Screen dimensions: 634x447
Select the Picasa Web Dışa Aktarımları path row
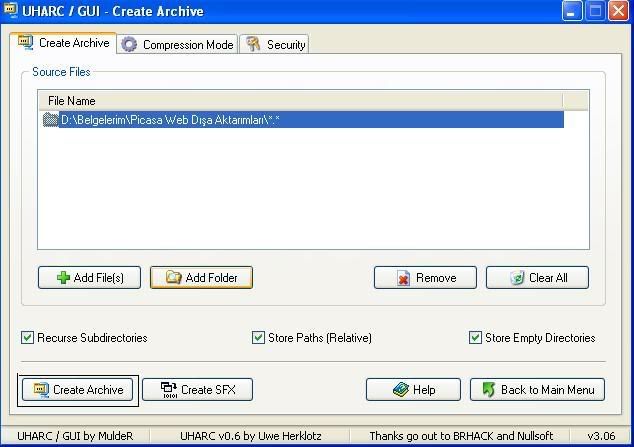coord(303,120)
